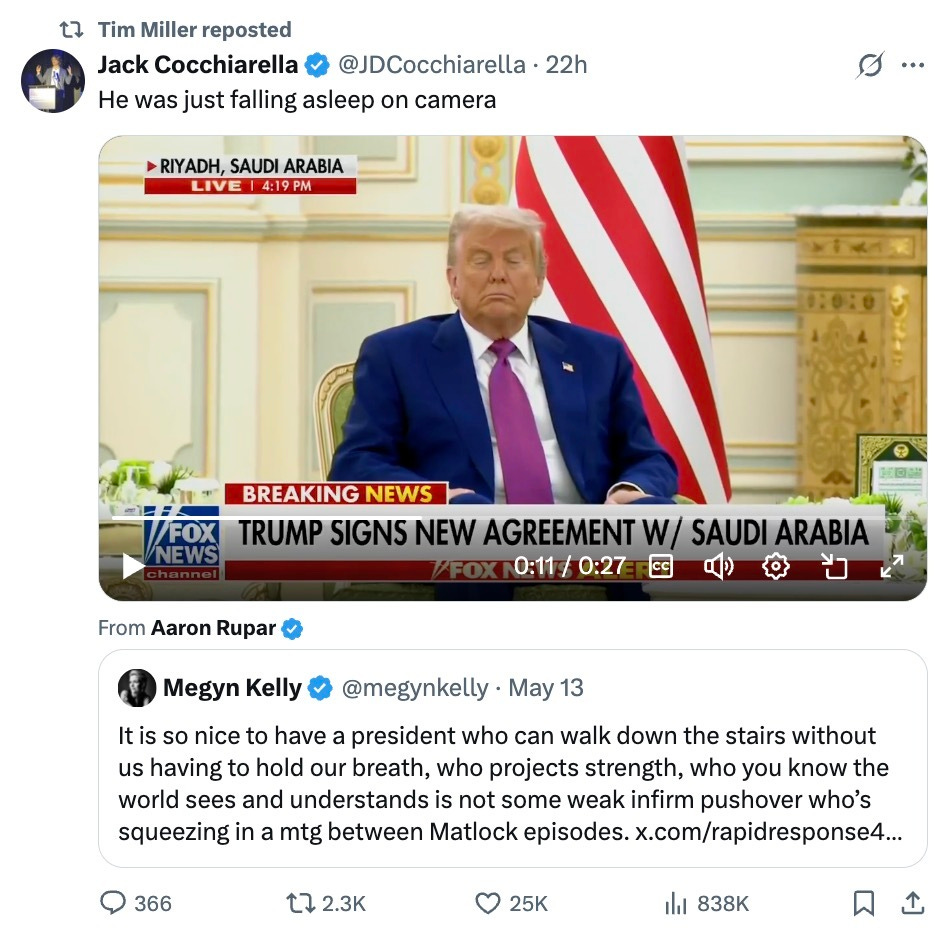This screenshot has width=942, height=936.
Task: Open Jack Cocchiarella's profile avatar
Action: click(x=53, y=81)
